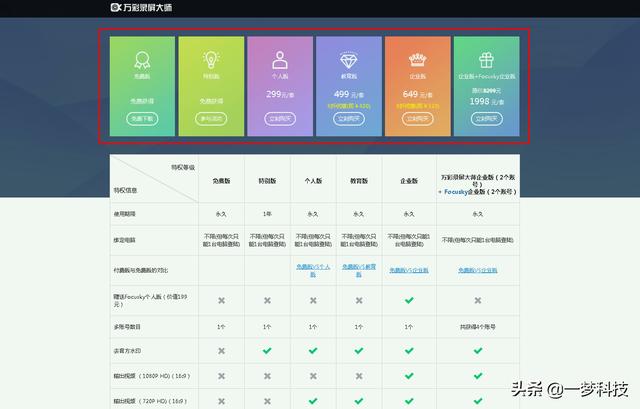Click cross for 720P HD output in 免费版 column
The width and height of the screenshot is (640, 409).
[x=221, y=401]
